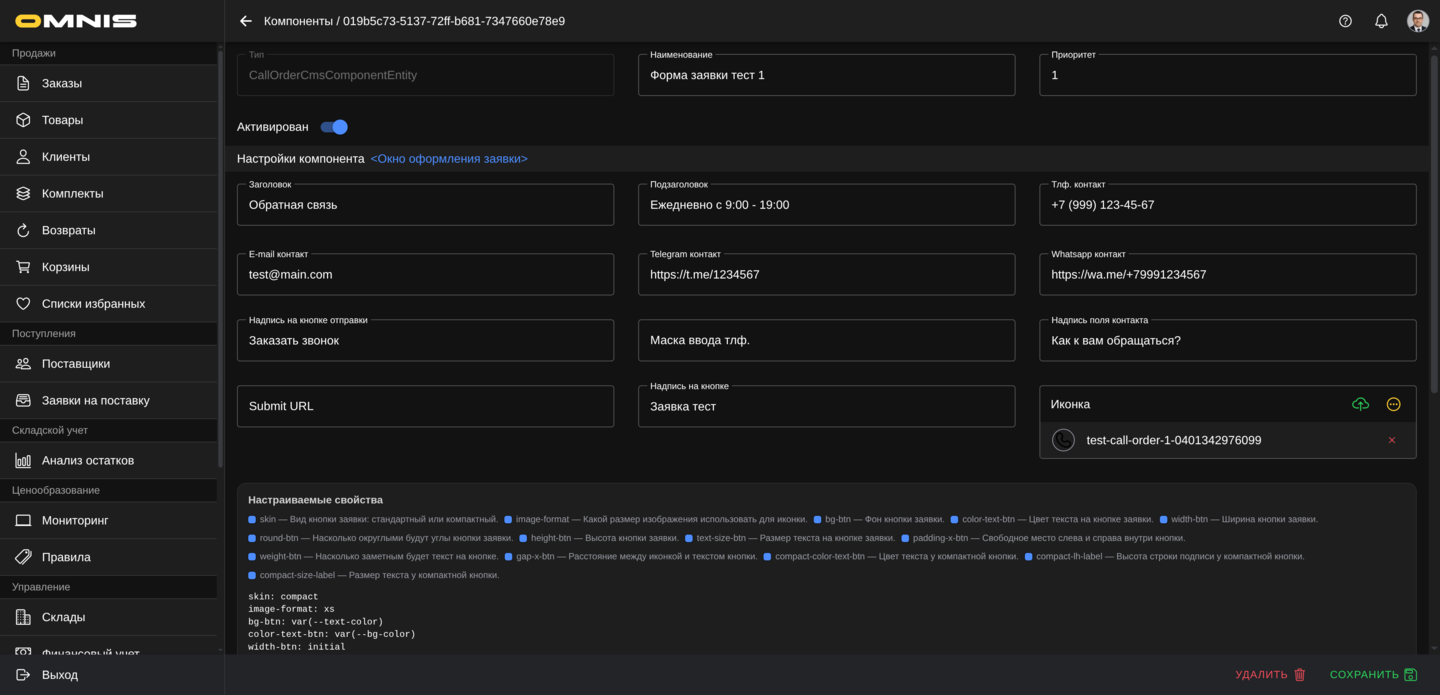Toggle the Активирован switch off
The height and width of the screenshot is (695, 1440).
334,127
